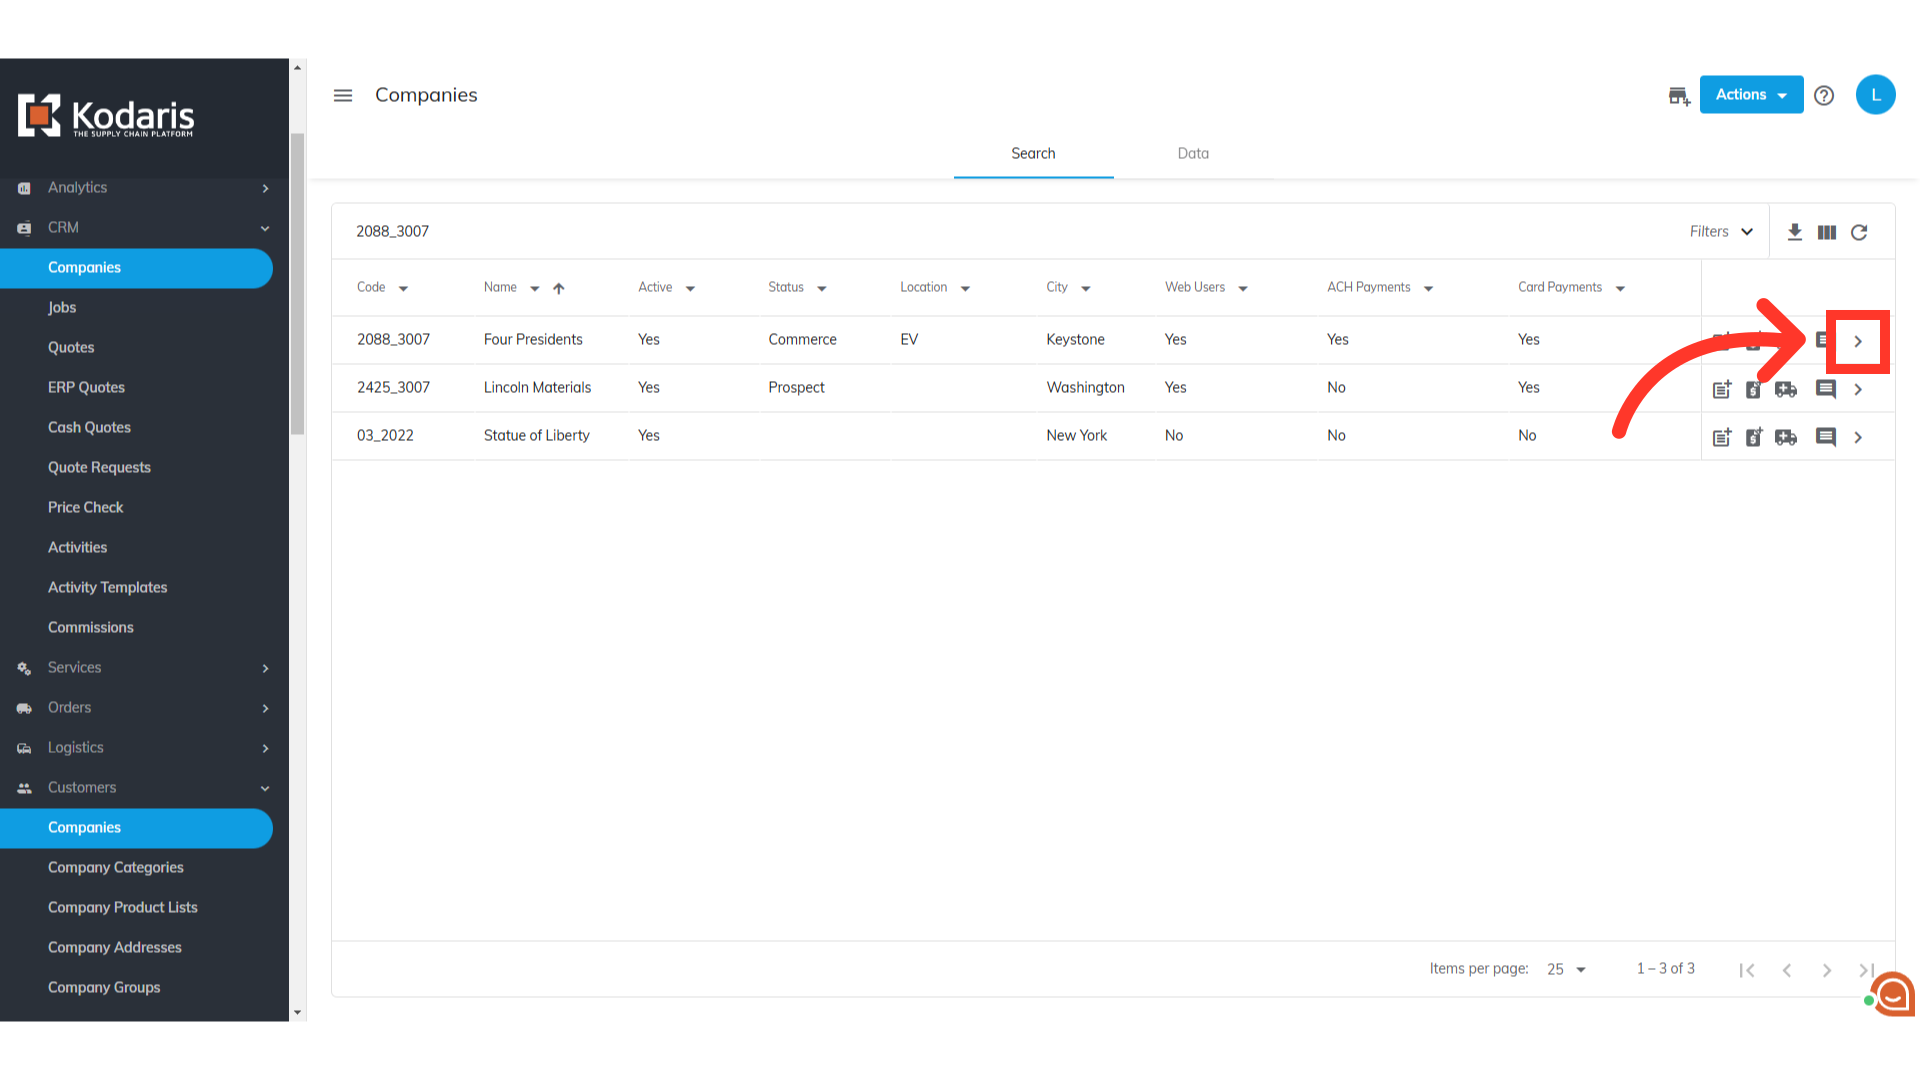Image resolution: width=1920 pixels, height=1080 pixels.
Task: Open the help question mark icon
Action: tap(1824, 95)
